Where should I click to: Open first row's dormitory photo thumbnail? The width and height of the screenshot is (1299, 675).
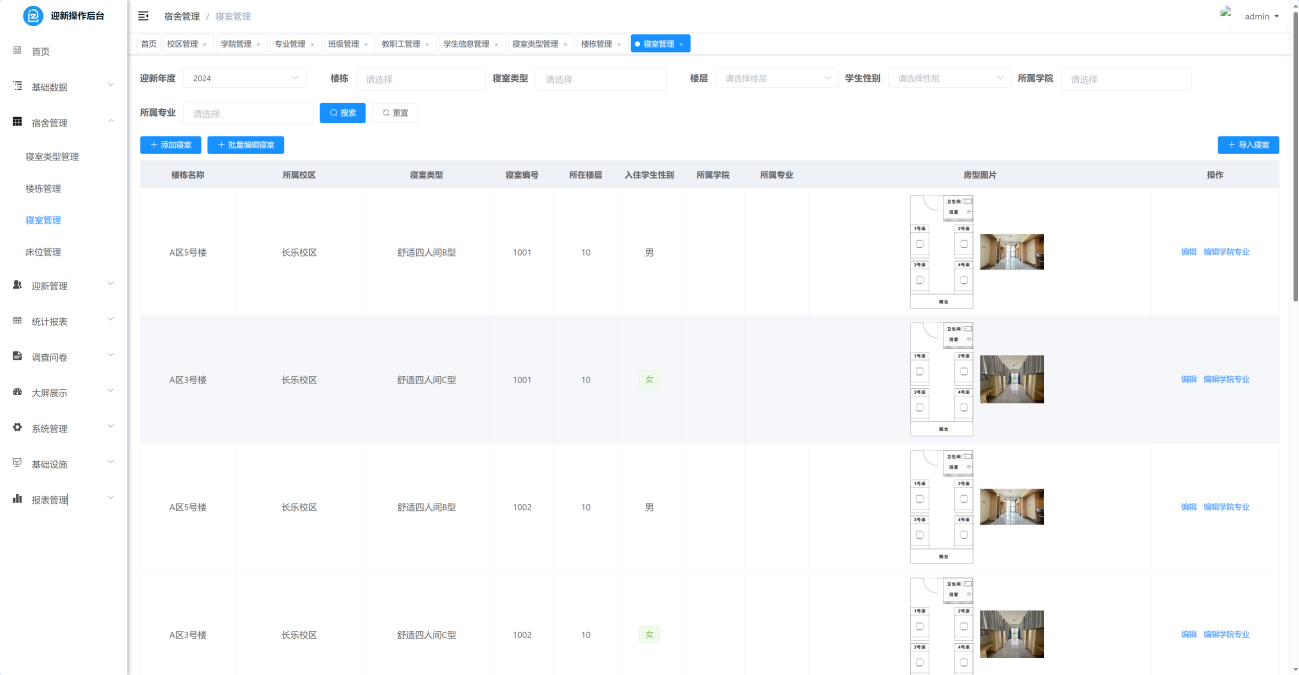click(1011, 252)
